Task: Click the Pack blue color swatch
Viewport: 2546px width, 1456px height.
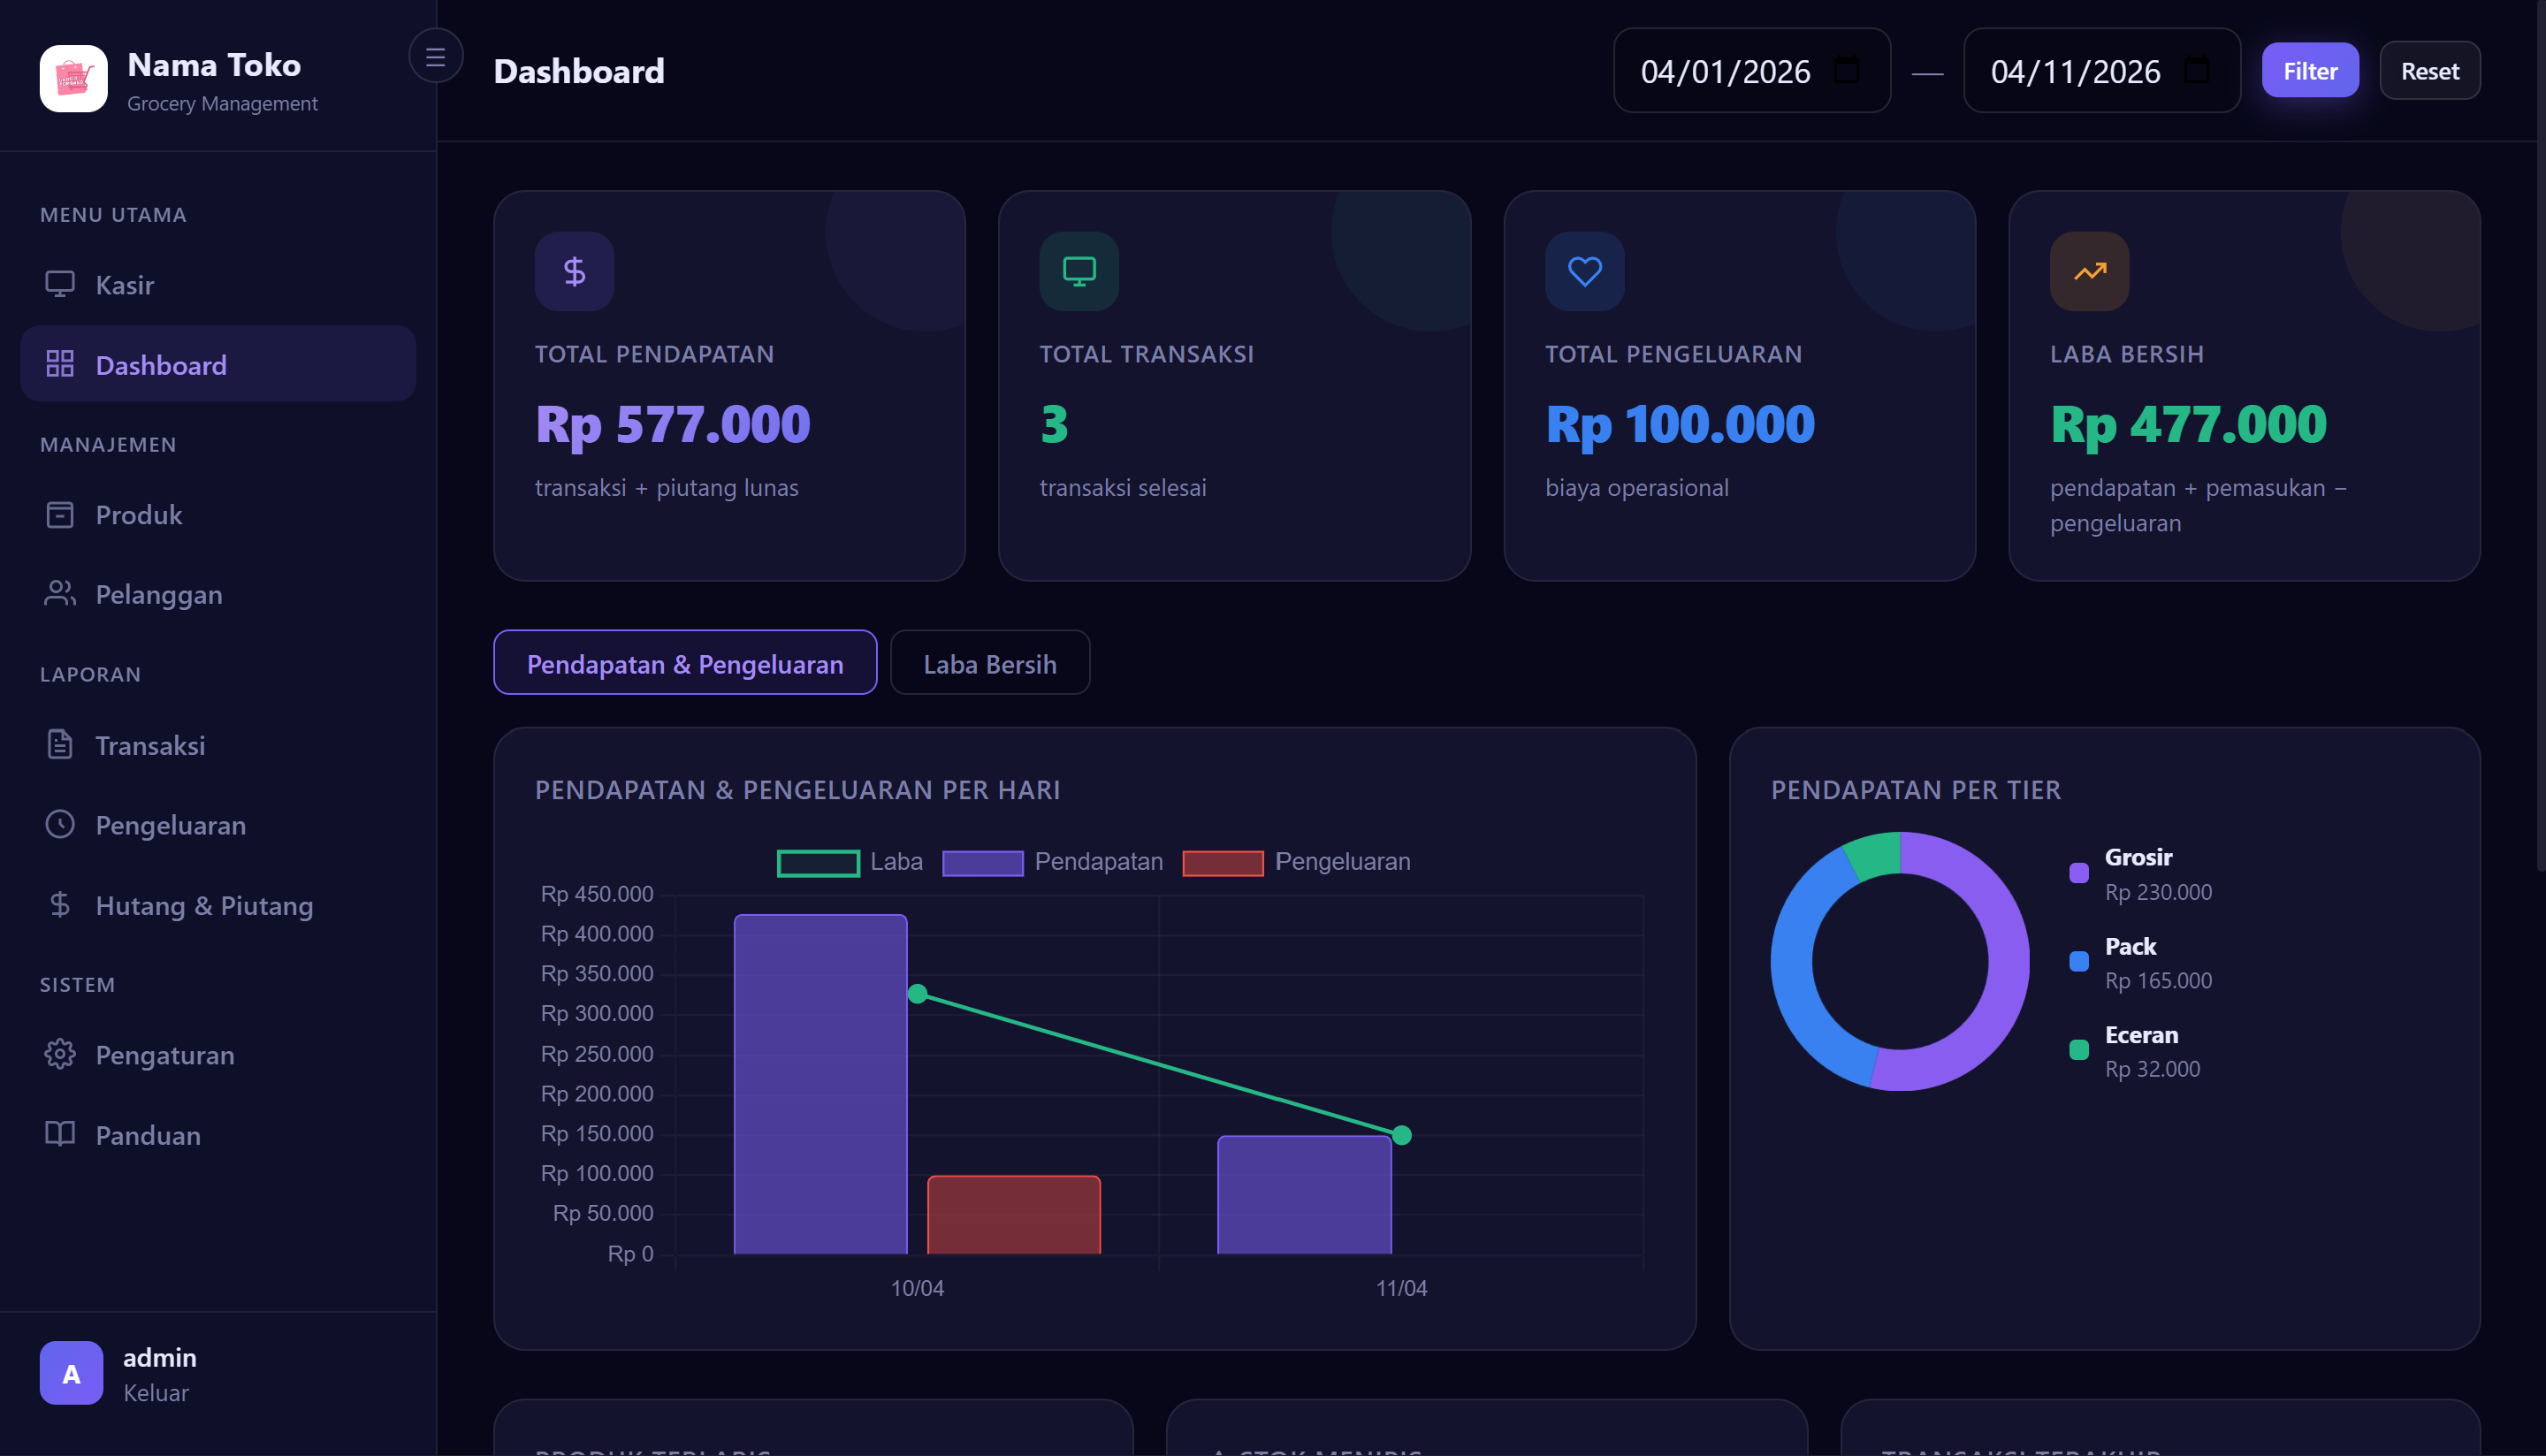Action: [x=2079, y=961]
